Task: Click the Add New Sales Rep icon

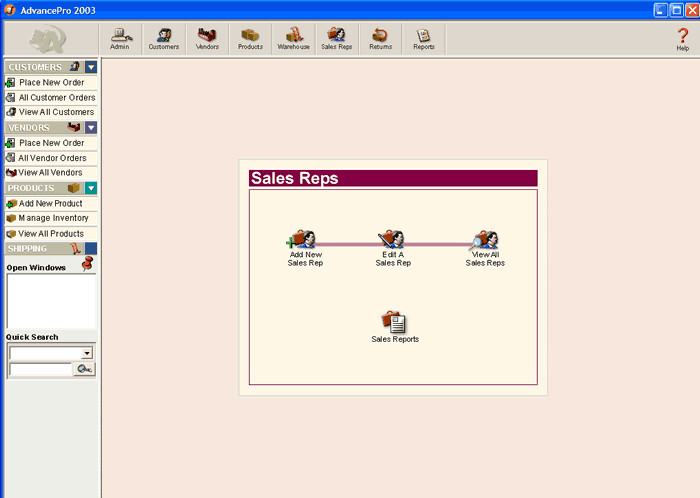Action: click(302, 239)
